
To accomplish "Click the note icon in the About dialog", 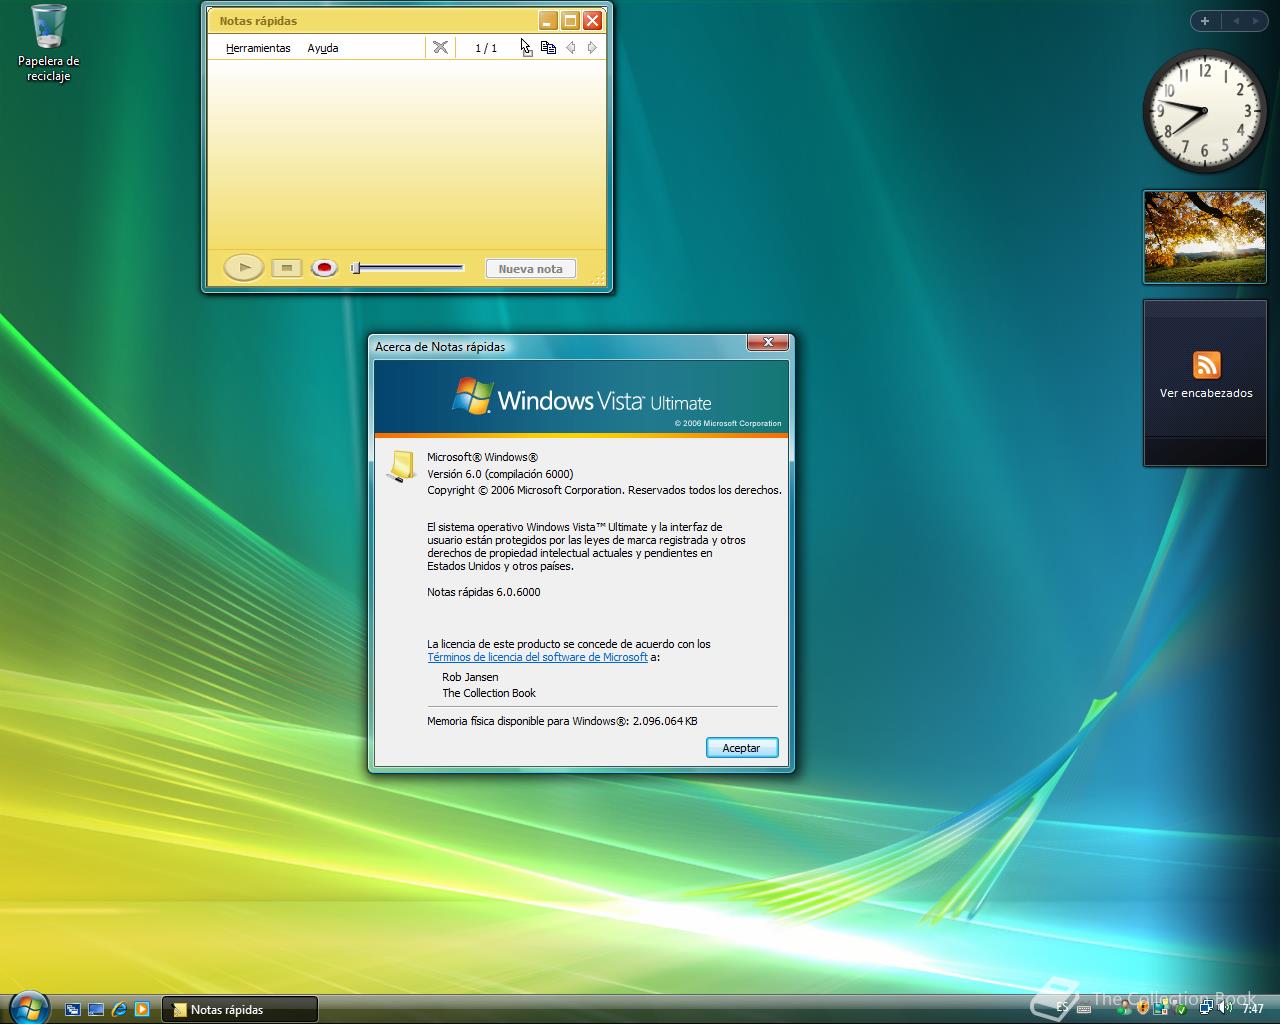I will tap(401, 467).
